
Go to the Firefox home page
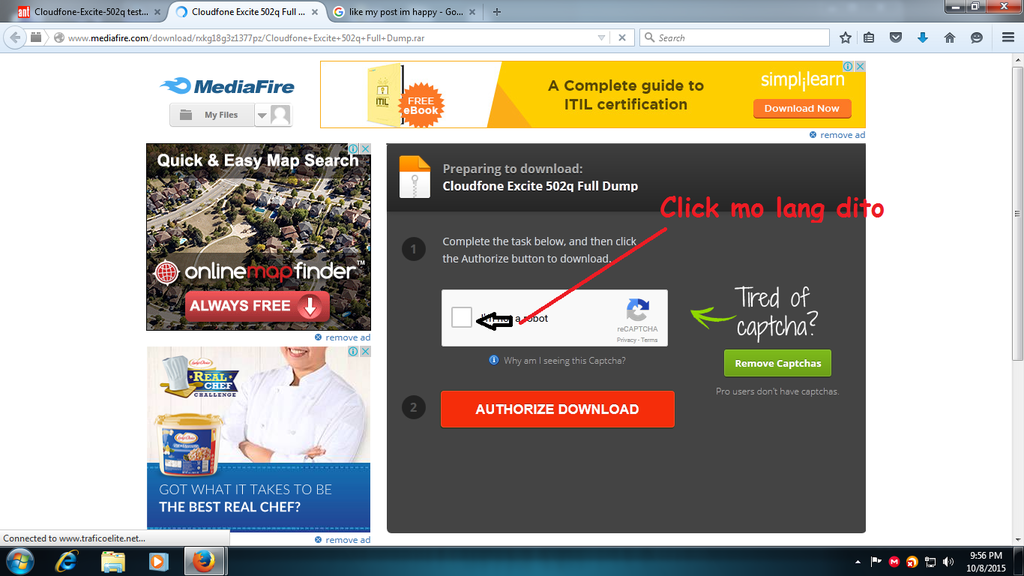click(949, 37)
